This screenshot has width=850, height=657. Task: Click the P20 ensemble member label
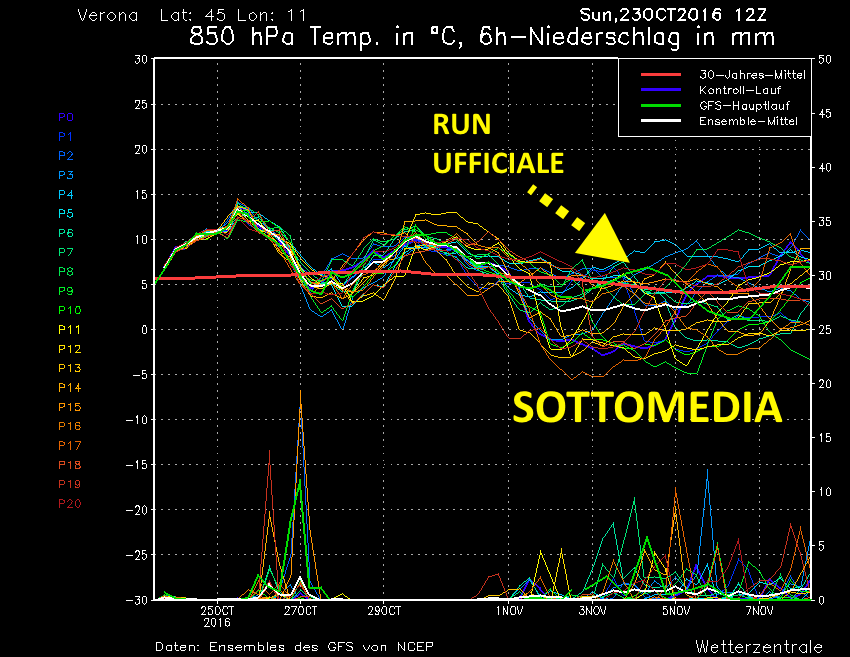pos(69,504)
